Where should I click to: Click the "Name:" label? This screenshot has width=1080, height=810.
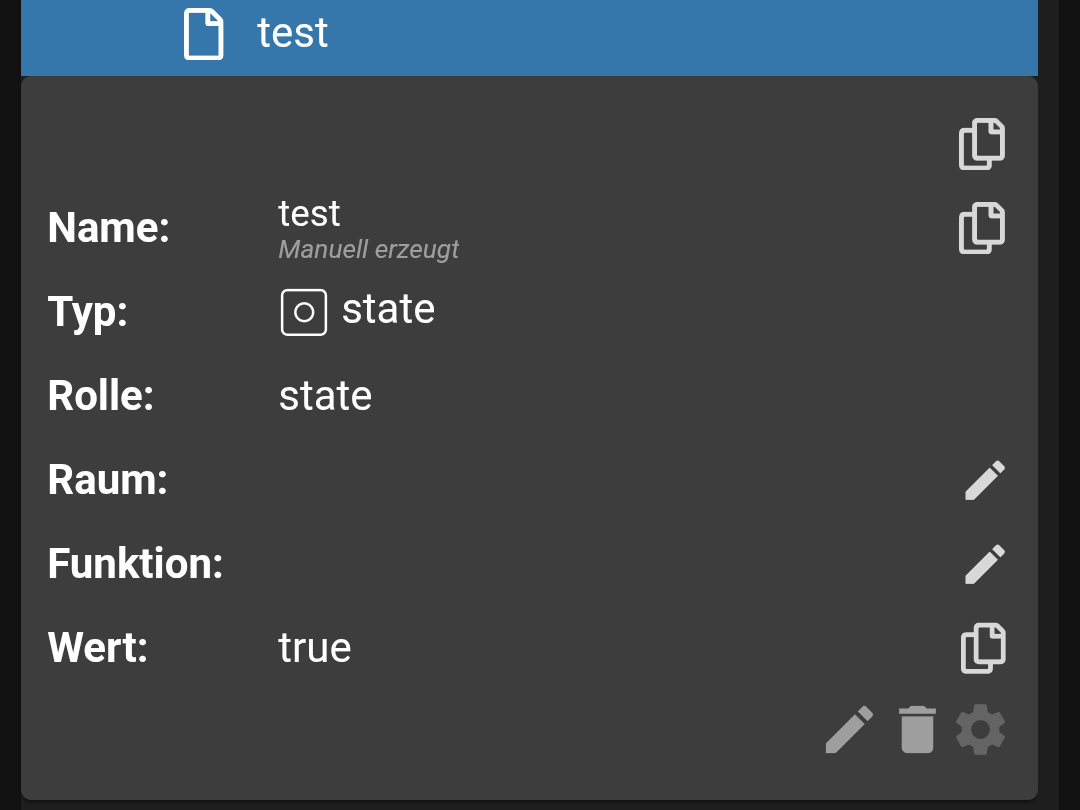click(x=109, y=228)
